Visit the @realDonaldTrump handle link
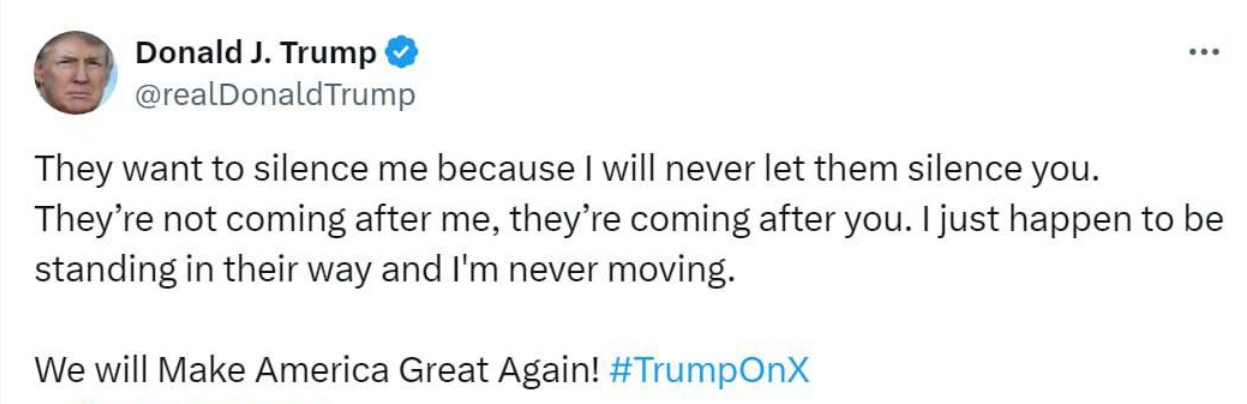Viewport: 1247px width, 404px height. coord(274,96)
